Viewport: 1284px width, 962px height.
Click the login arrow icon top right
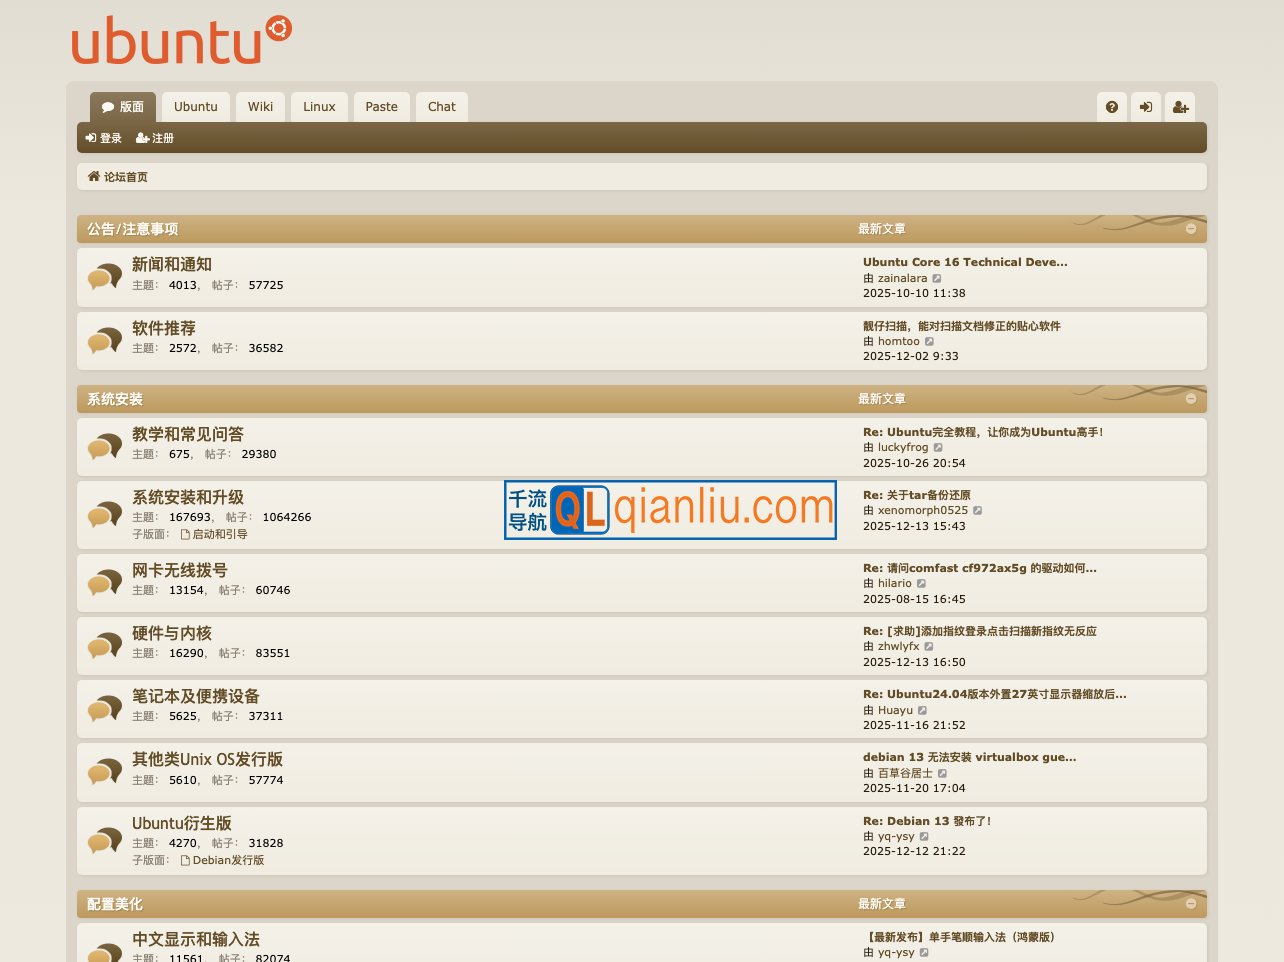tap(1146, 107)
